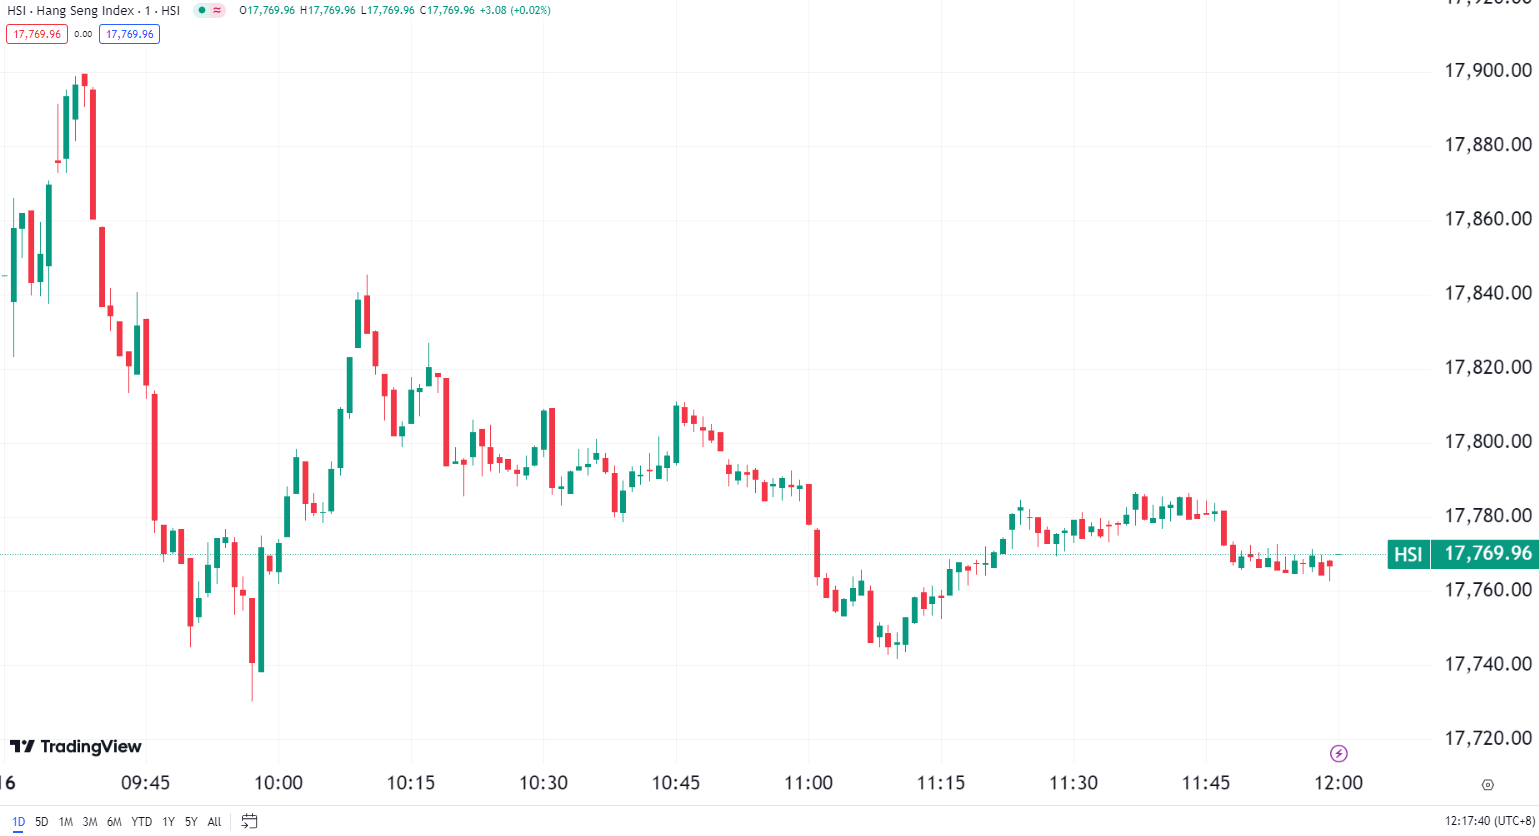Toggle the pink approximate-price indicator

(216, 10)
